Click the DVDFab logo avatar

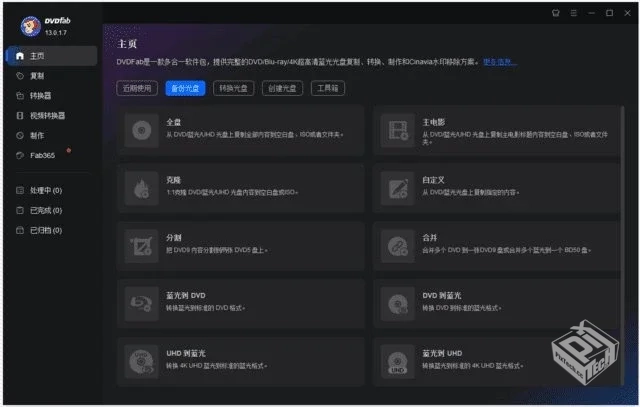coord(31,26)
